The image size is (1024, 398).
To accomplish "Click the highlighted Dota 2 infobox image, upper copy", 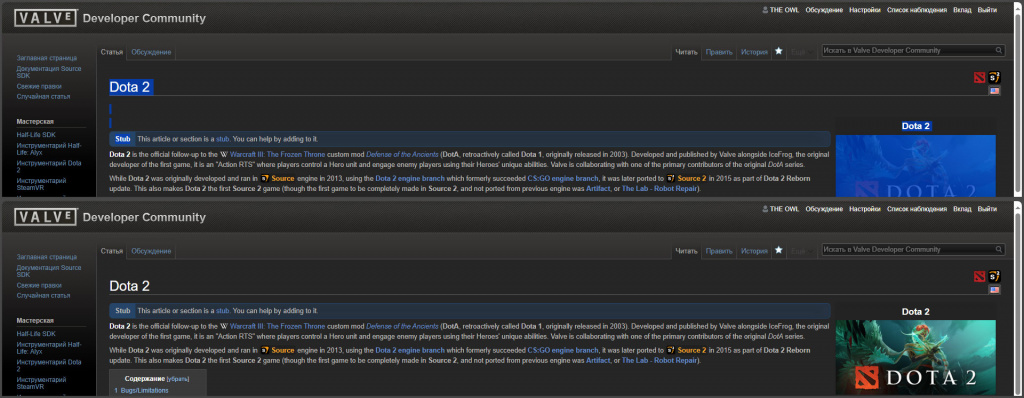I will pyautogui.click(x=916, y=166).
